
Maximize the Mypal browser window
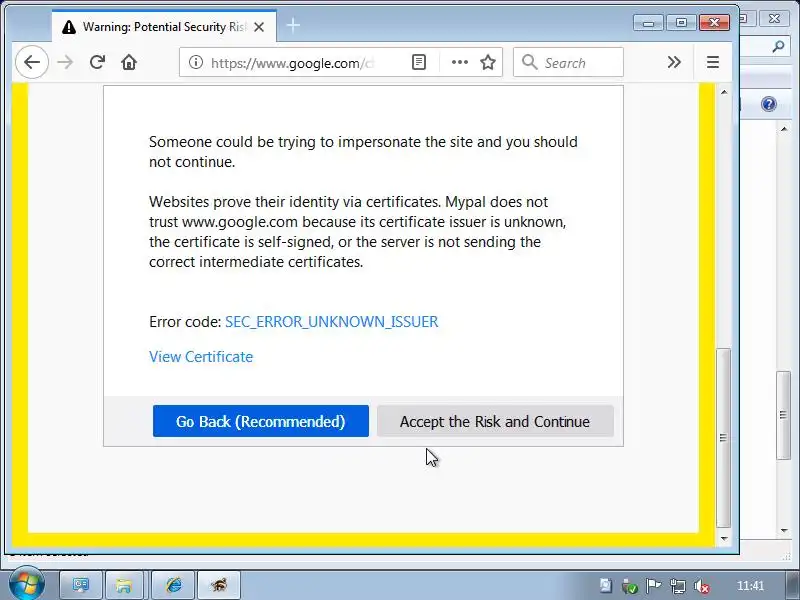681,23
